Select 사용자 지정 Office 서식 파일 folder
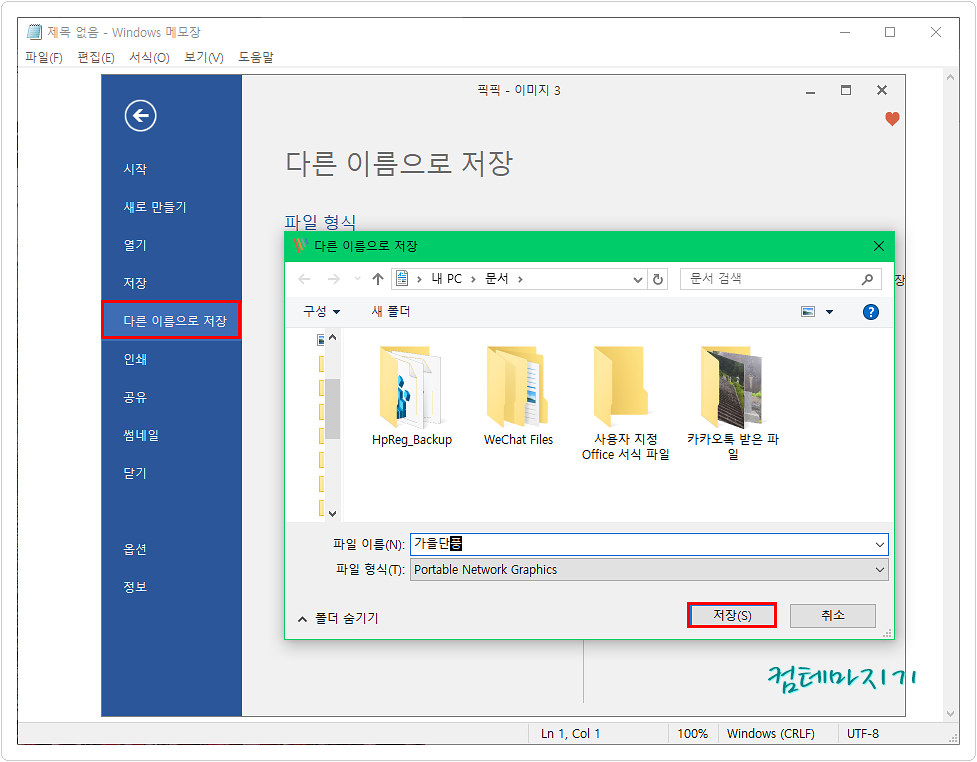977x762 pixels. pyautogui.click(x=625, y=402)
